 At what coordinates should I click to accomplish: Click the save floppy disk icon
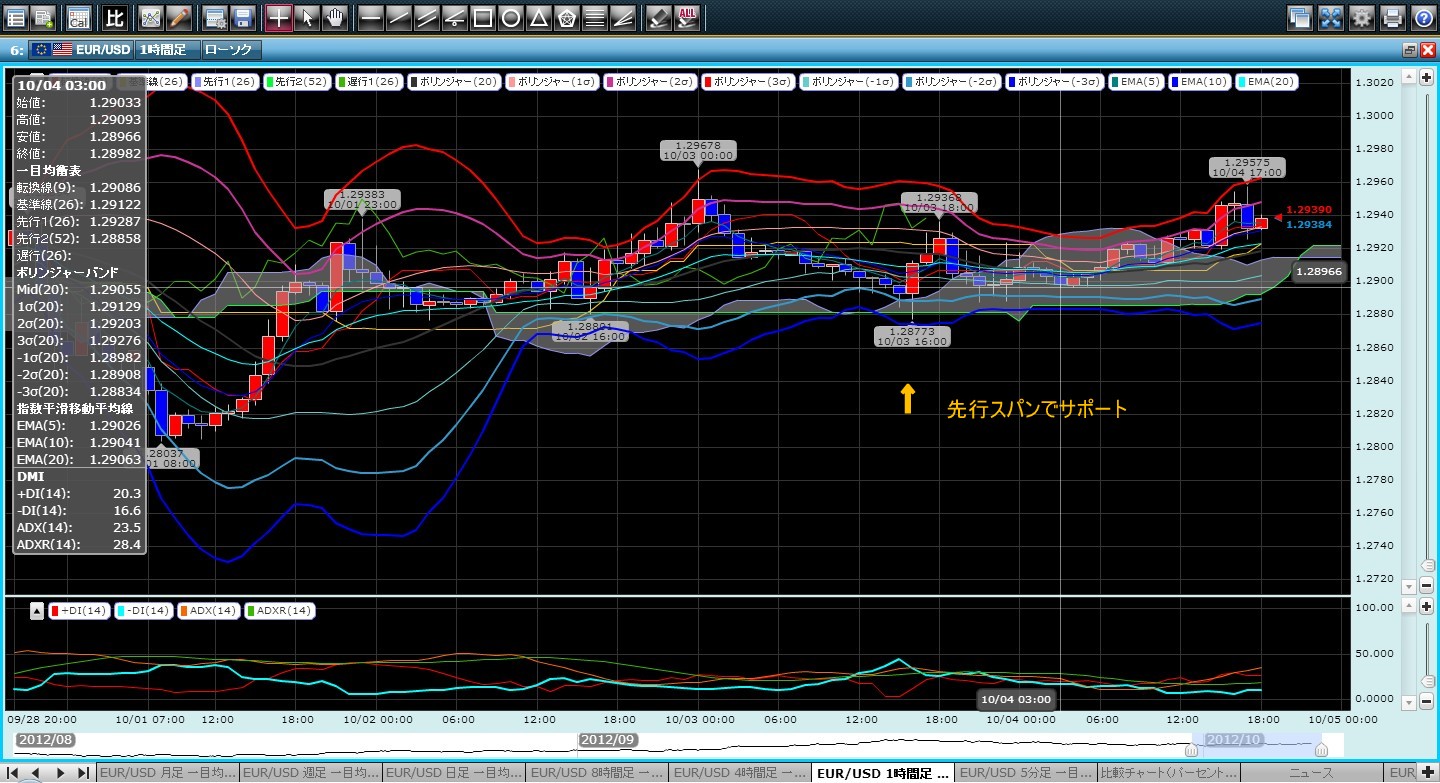pyautogui.click(x=241, y=17)
